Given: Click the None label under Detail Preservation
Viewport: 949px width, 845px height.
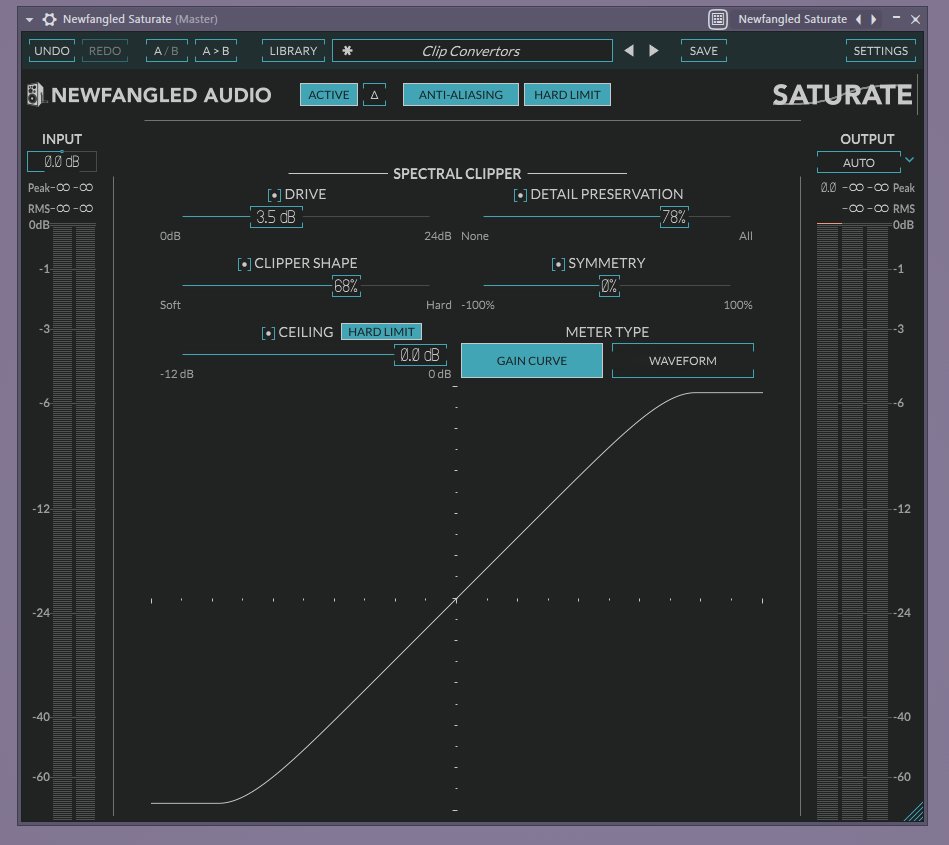Looking at the screenshot, I should 474,236.
